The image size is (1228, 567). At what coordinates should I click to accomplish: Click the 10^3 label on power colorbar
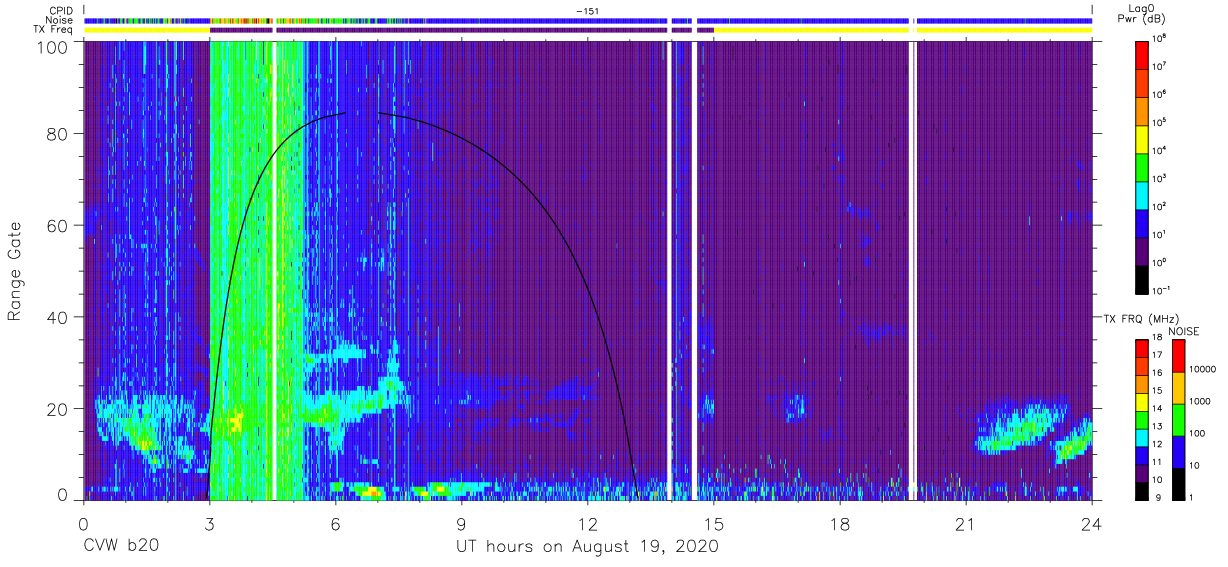(x=1158, y=178)
